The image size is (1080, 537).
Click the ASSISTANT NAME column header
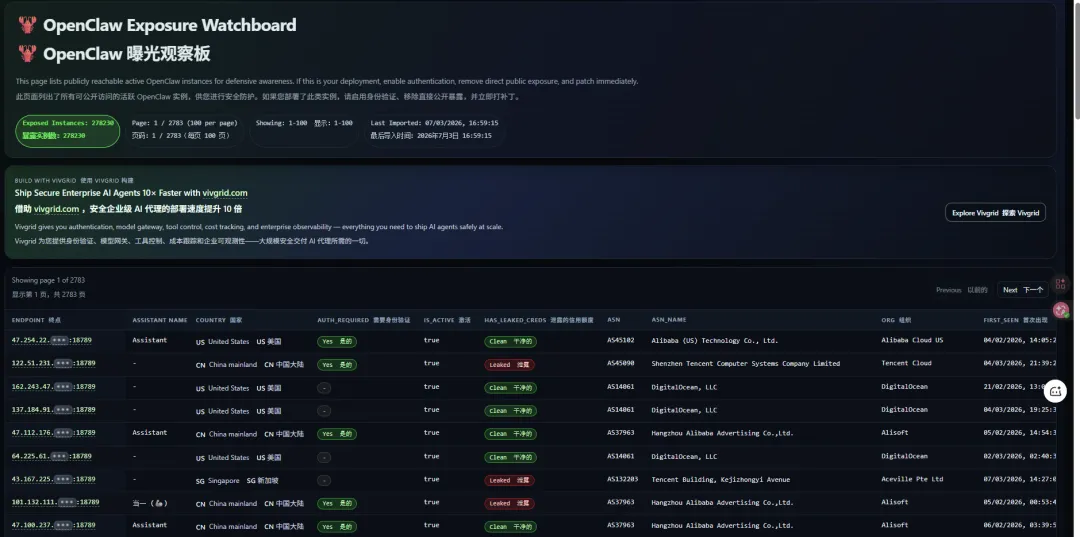[160, 320]
